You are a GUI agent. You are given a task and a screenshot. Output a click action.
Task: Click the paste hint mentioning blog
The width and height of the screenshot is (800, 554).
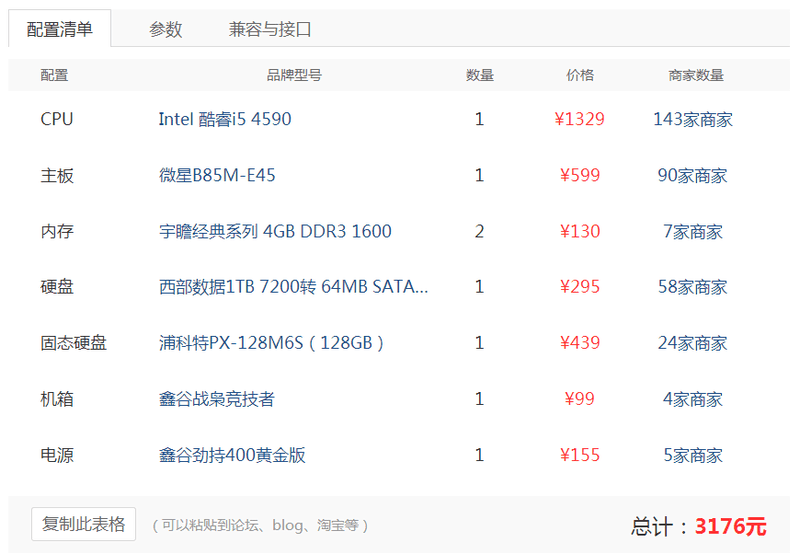click(260, 525)
